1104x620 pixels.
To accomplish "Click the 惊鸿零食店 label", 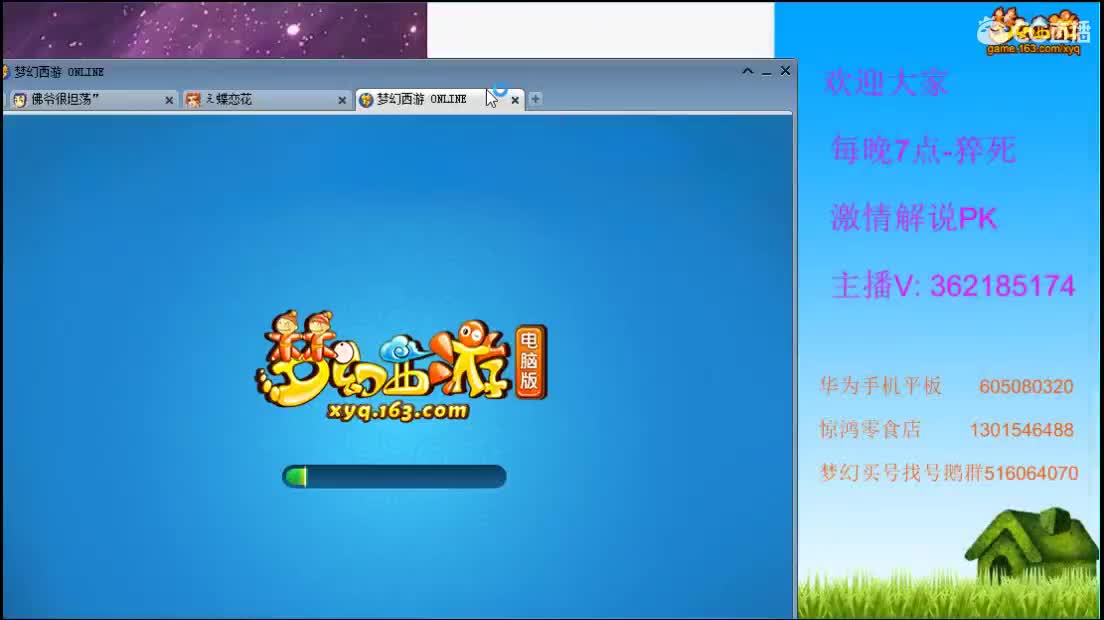I will (870, 429).
